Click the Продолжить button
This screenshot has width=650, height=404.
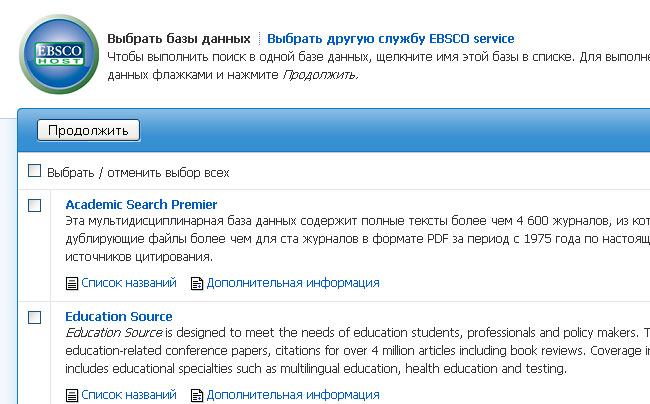coord(88,131)
